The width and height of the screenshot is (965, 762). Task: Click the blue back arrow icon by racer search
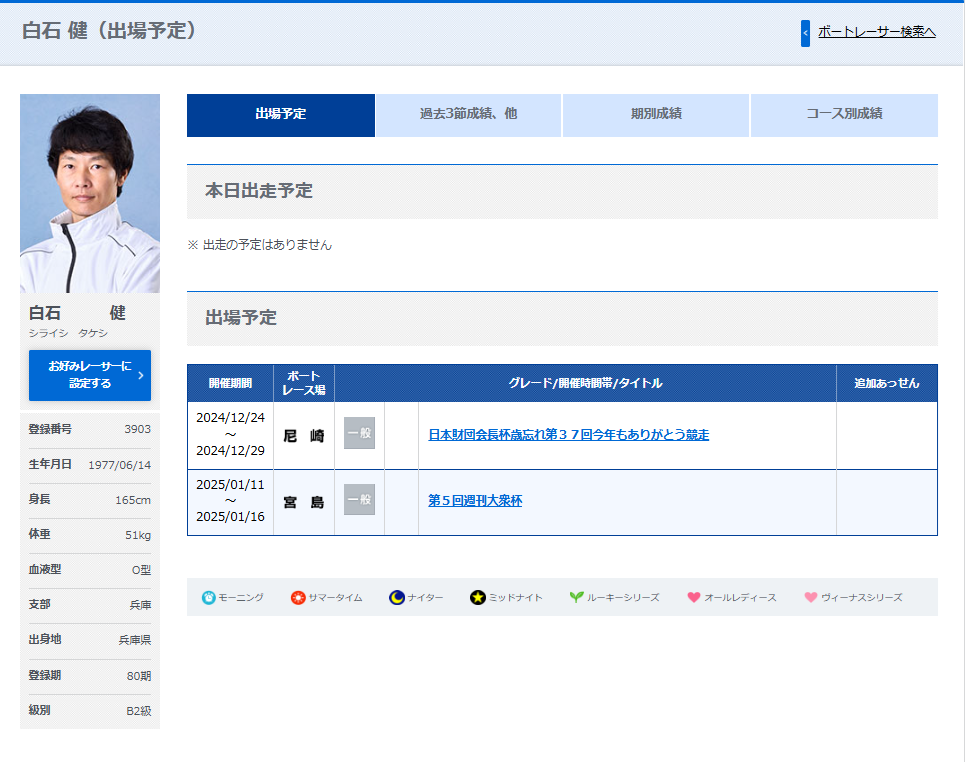tap(805, 33)
